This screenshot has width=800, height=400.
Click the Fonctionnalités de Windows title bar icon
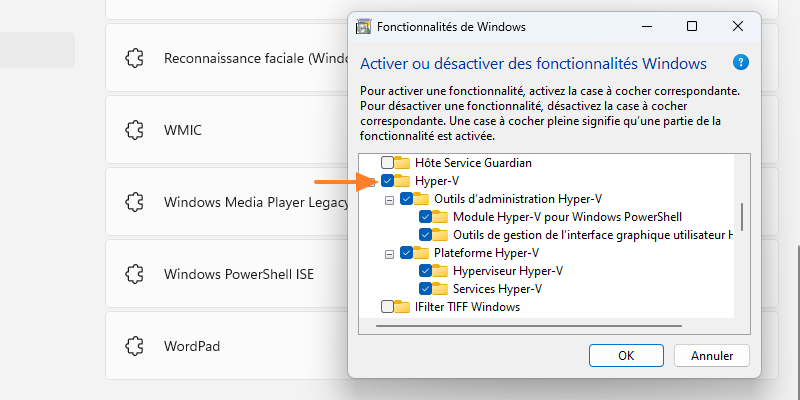pyautogui.click(x=362, y=27)
